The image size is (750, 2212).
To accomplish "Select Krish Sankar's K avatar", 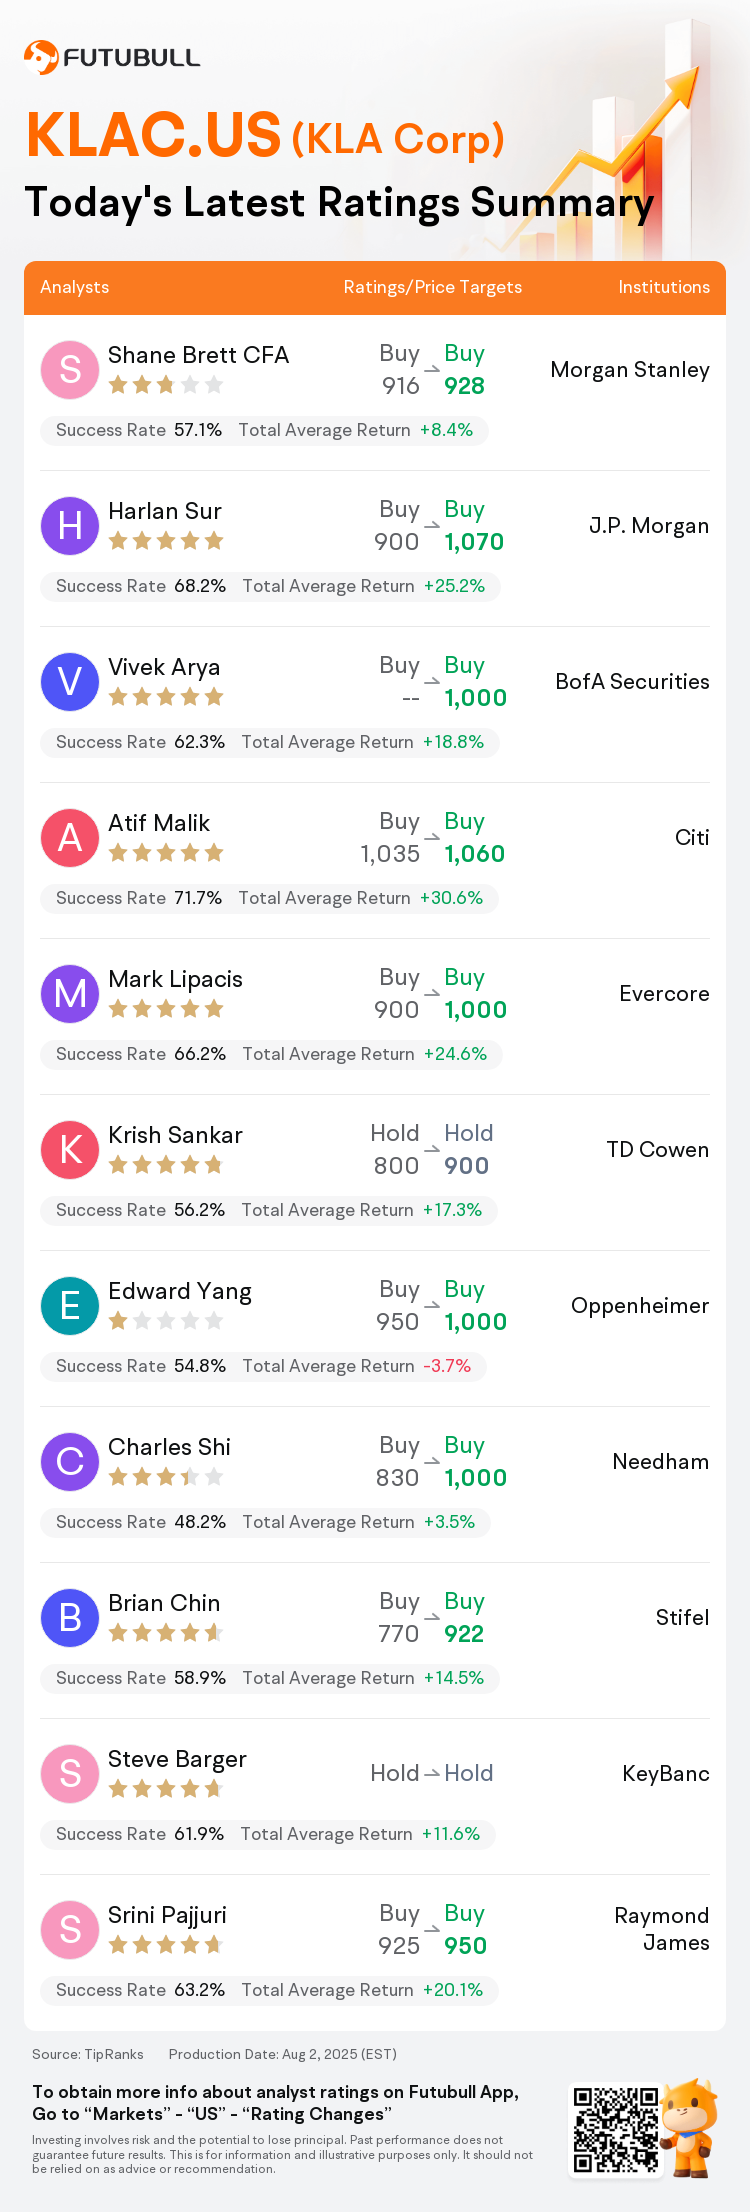I will pos(70,1150).
